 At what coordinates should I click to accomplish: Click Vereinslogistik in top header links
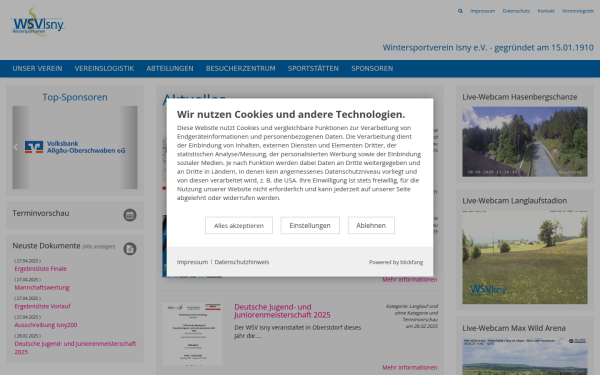coord(578,11)
